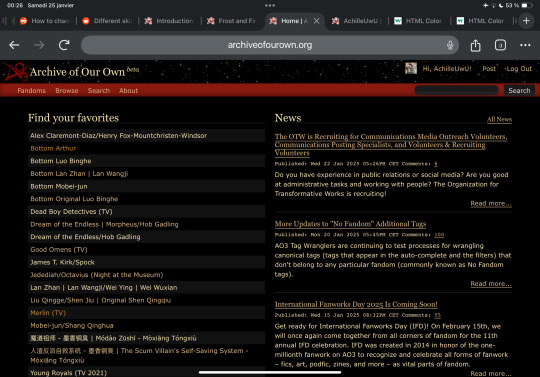This screenshot has height=377, width=540.
Task: Open the 55 comments link
Action: tap(437, 315)
